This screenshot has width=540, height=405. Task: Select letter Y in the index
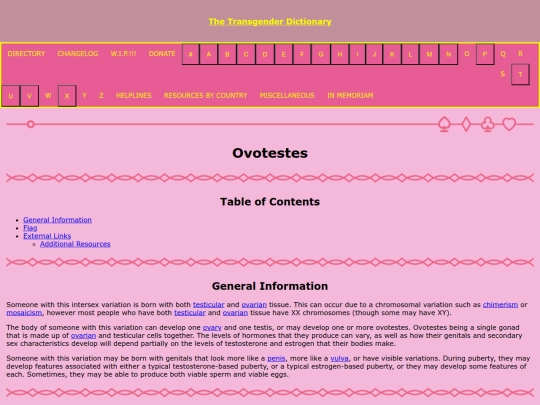click(x=84, y=95)
